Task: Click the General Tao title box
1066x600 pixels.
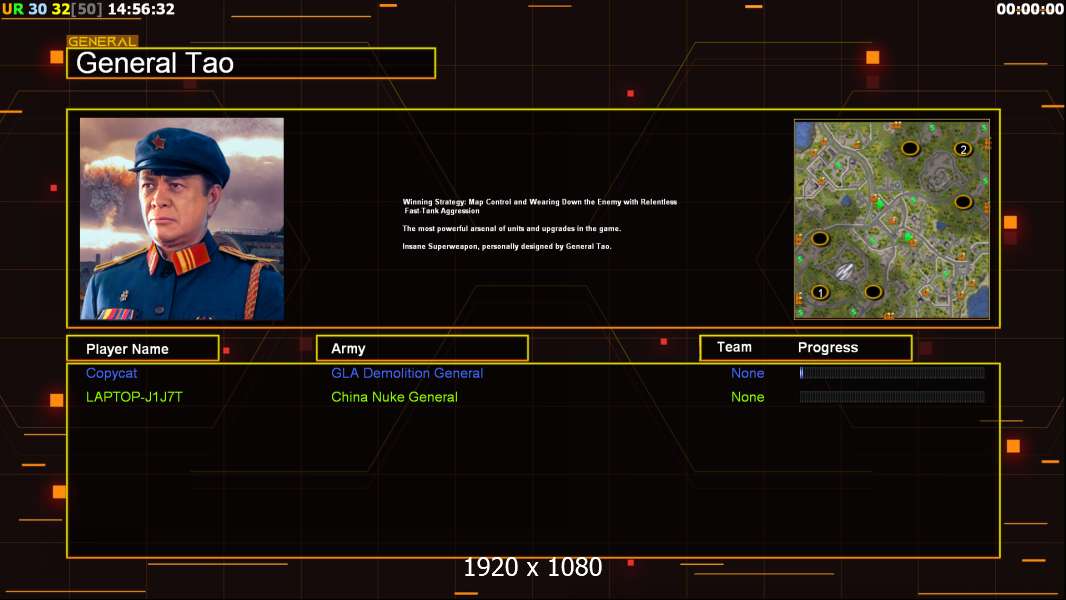Action: coord(251,63)
